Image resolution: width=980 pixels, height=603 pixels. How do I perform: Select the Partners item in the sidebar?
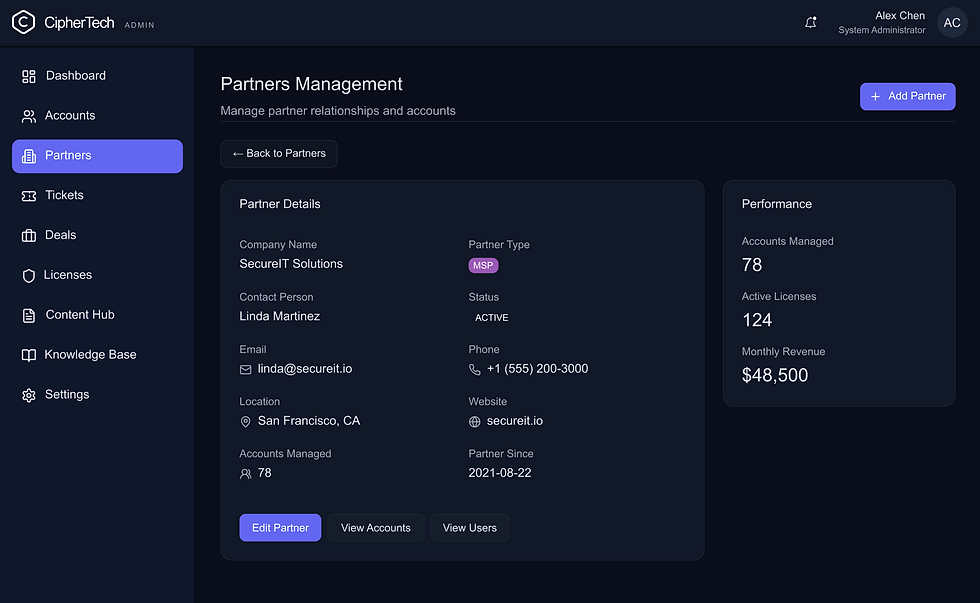(x=70, y=155)
